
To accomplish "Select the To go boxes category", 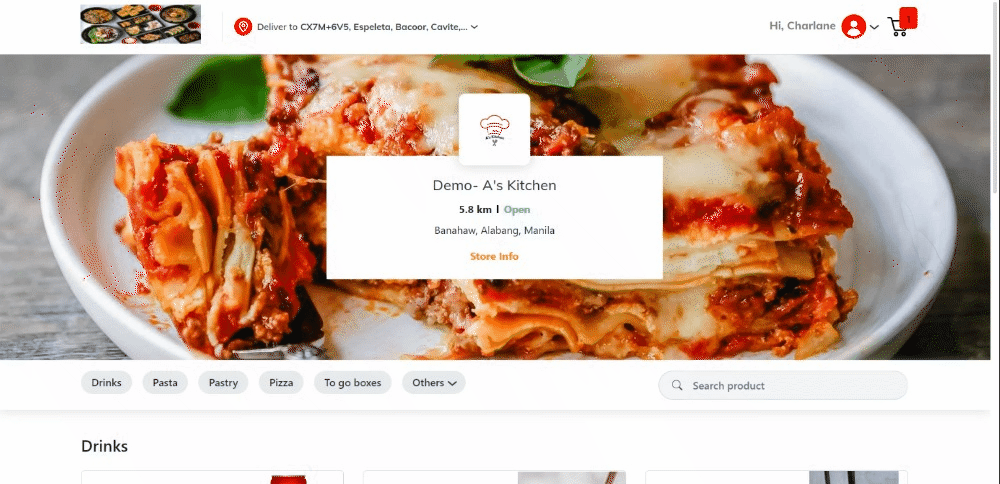I will point(353,383).
